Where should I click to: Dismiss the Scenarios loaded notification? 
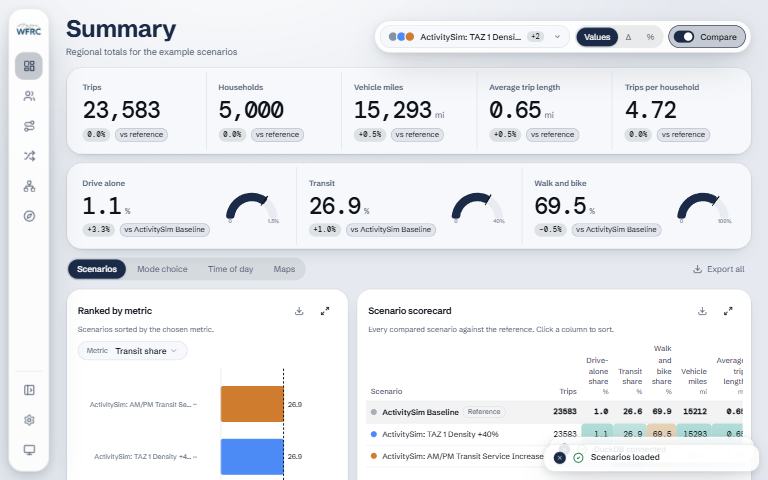point(559,457)
